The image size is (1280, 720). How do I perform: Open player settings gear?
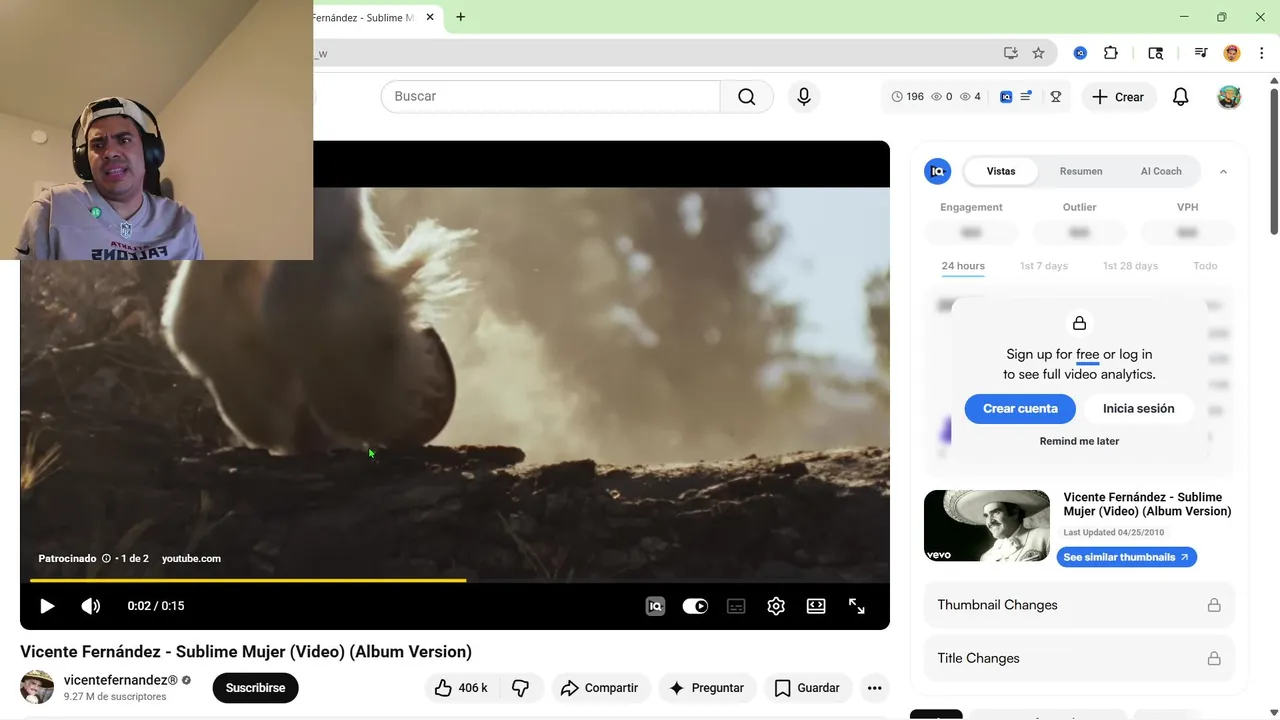776,606
